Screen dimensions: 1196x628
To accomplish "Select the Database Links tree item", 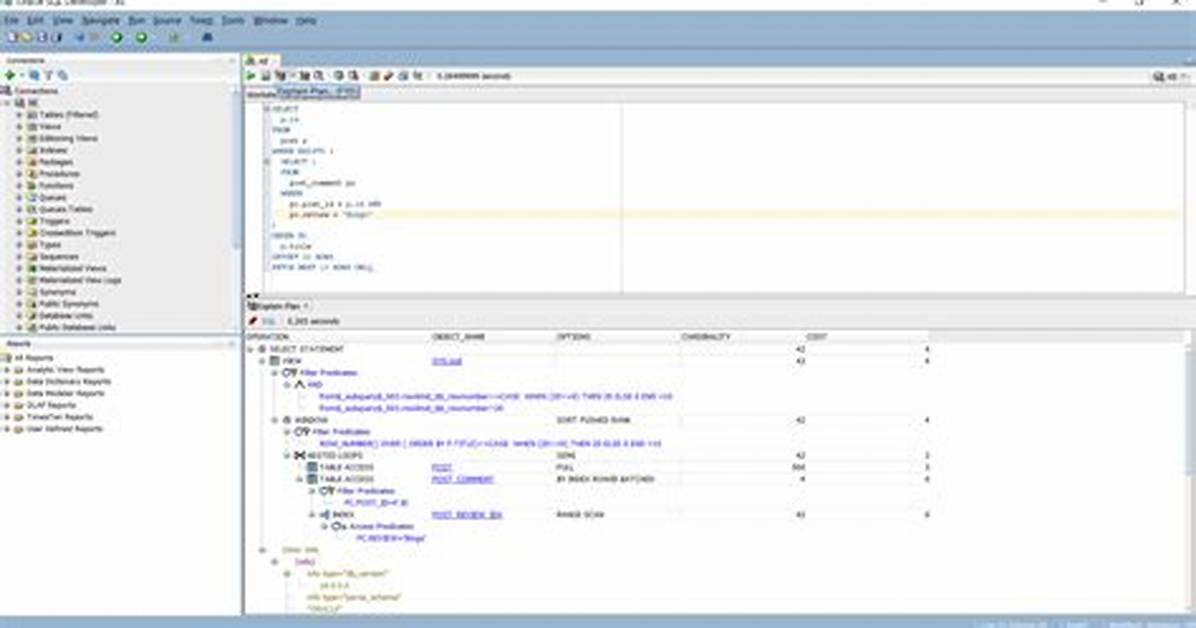I will [x=66, y=316].
